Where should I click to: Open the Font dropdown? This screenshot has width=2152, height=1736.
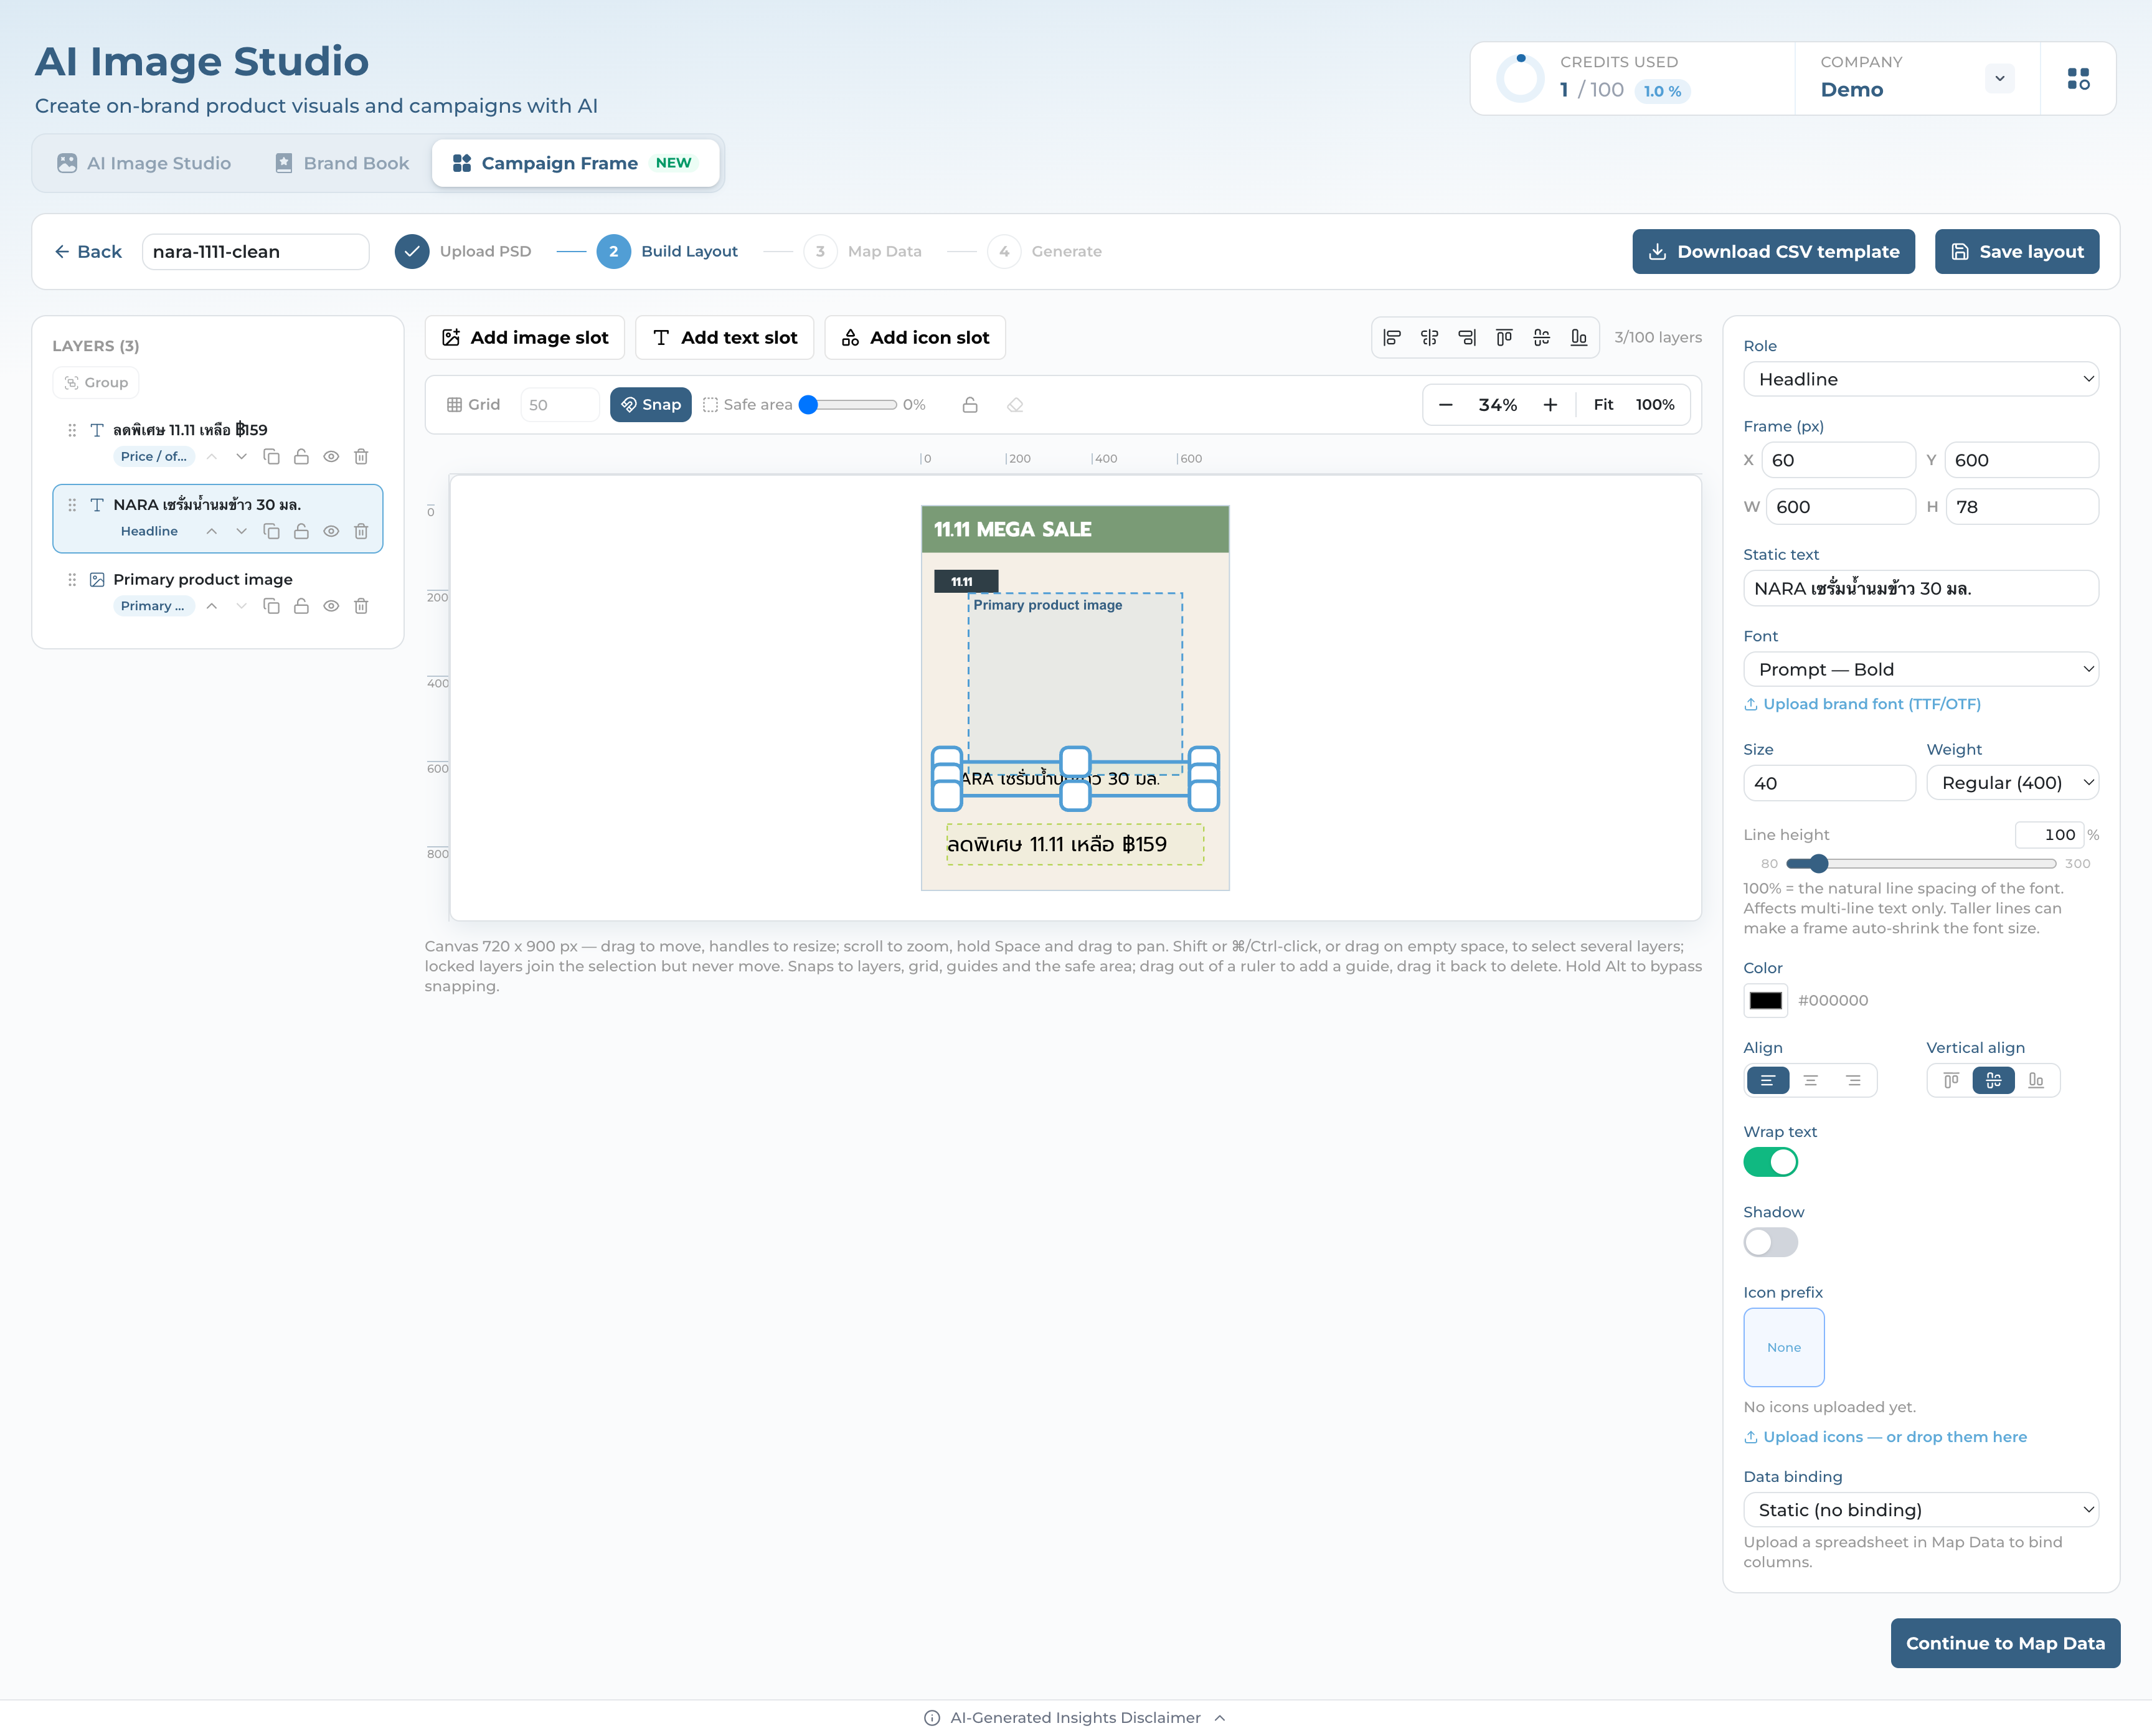click(1920, 669)
